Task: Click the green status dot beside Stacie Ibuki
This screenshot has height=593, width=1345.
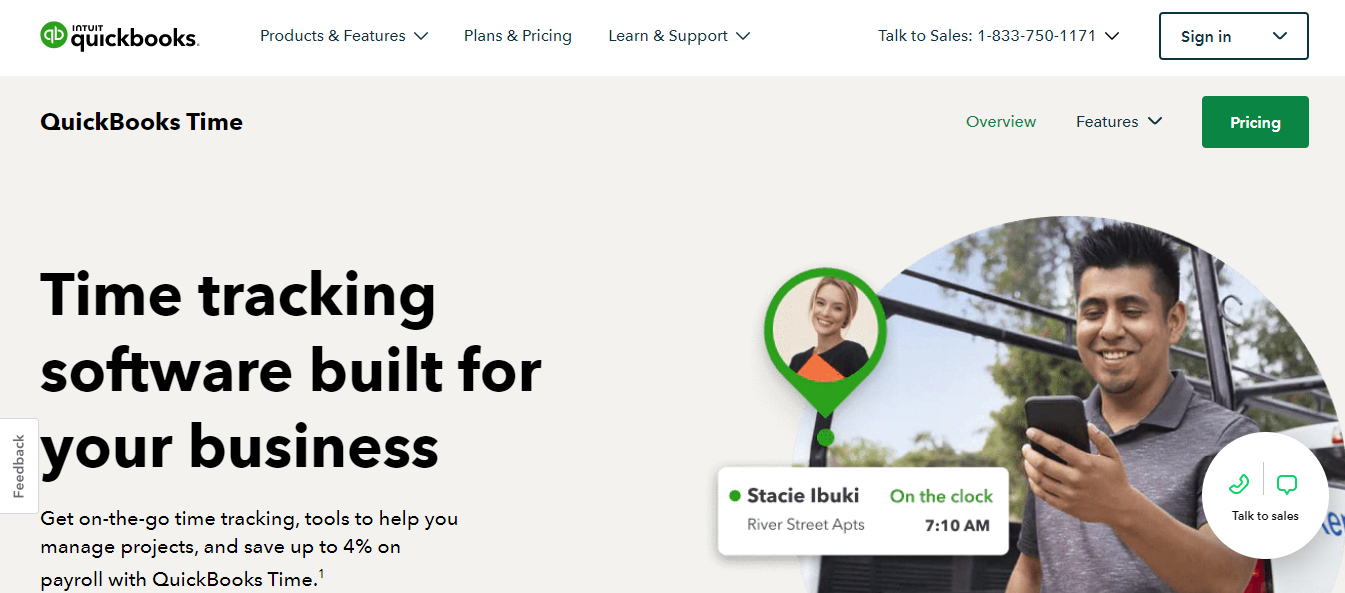Action: tap(735, 496)
